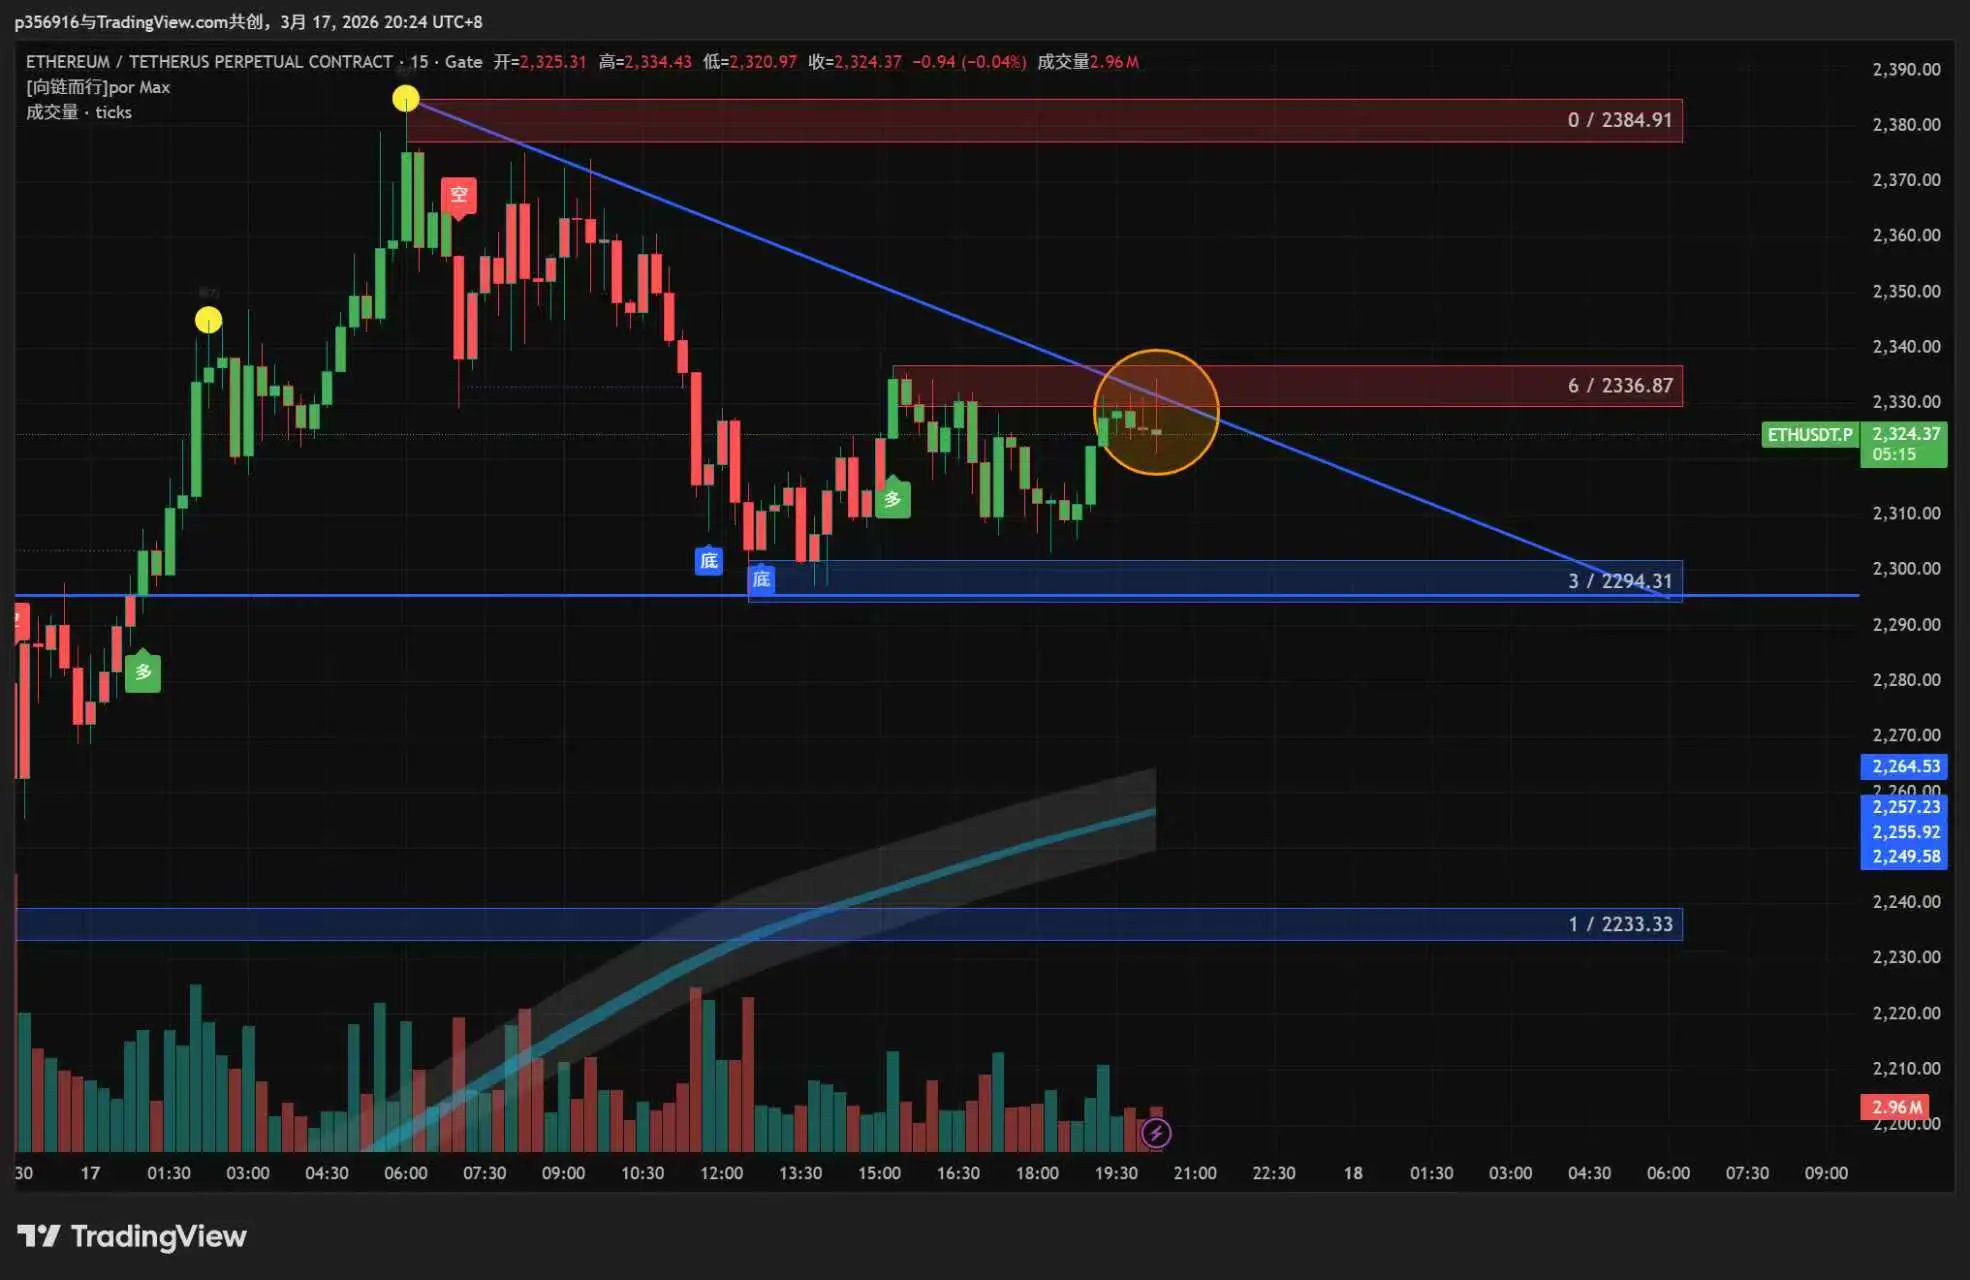1970x1280 pixels.
Task: Select the '1 / 2233.33' support zone label
Action: [1619, 924]
